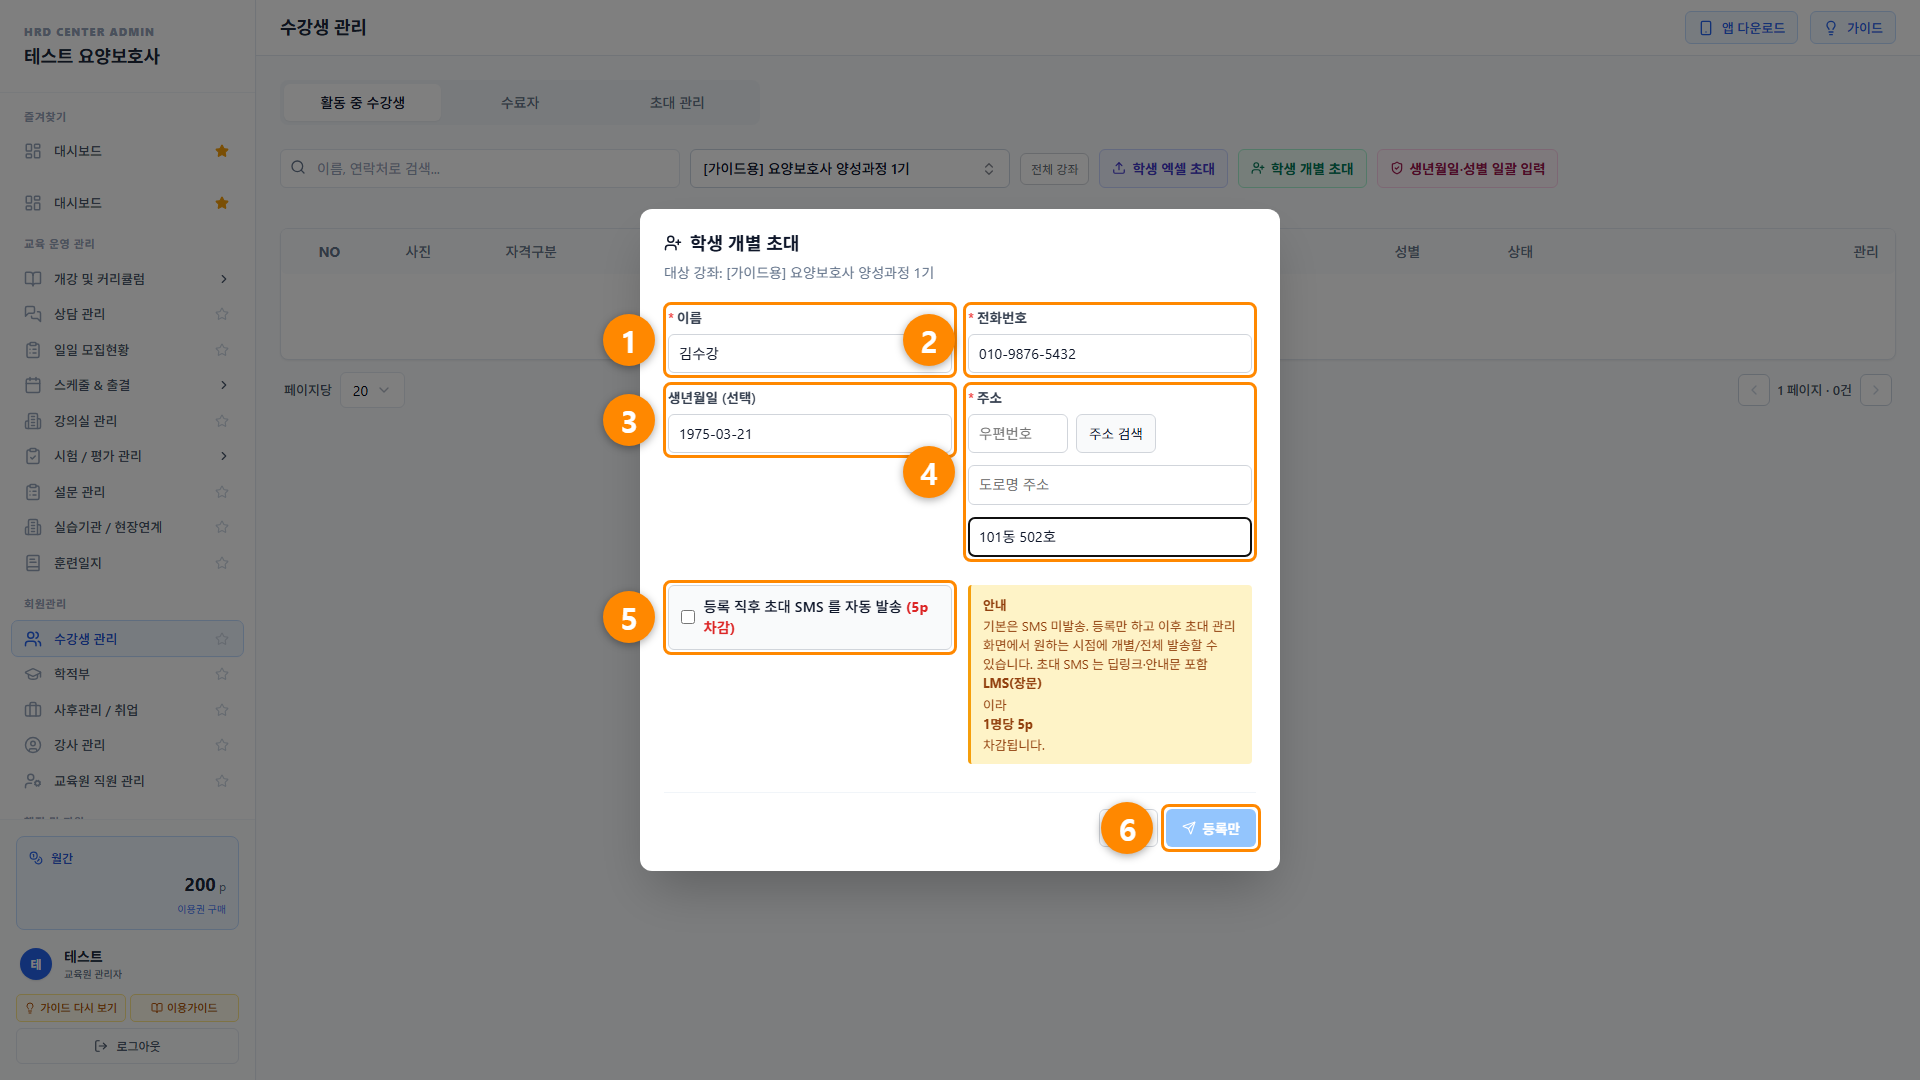Click the 강사 관리 person icon
This screenshot has width=1920, height=1080.
(x=33, y=745)
